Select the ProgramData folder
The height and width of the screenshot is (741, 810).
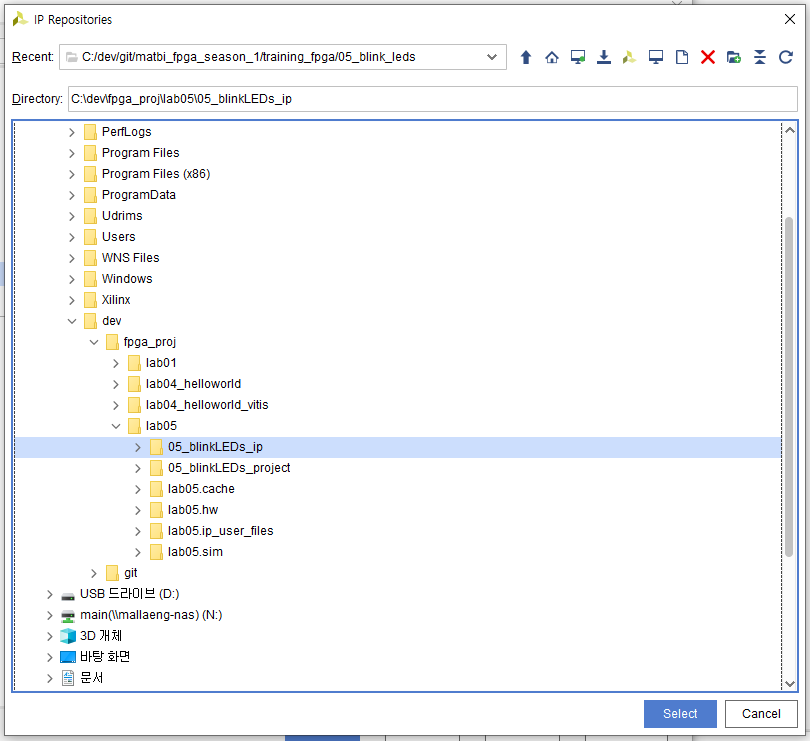click(138, 195)
